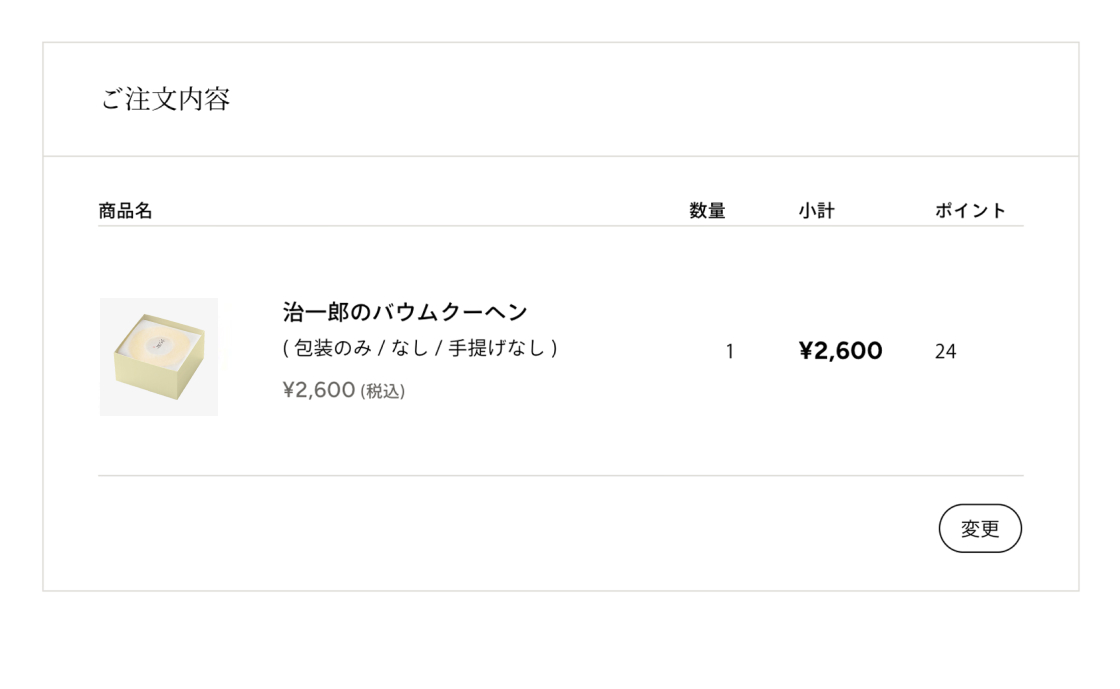
Task: Open the 治一郎のバウムクーヘン product link
Action: coord(404,311)
